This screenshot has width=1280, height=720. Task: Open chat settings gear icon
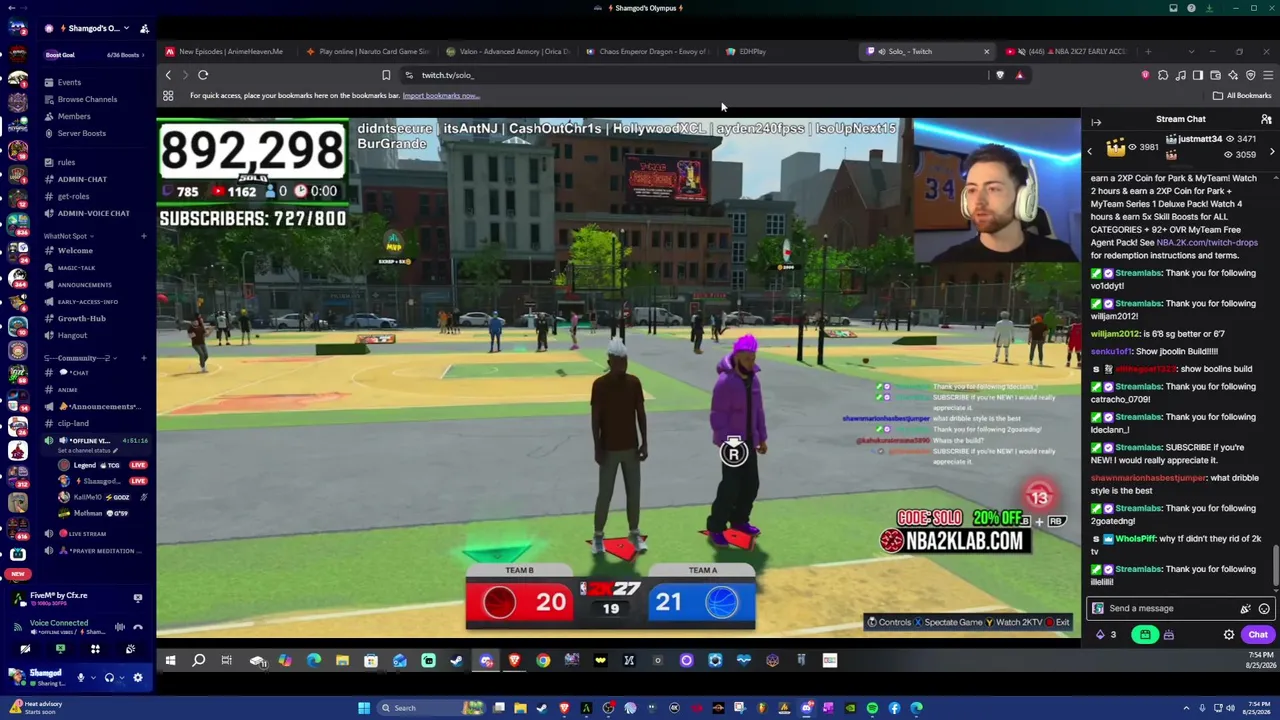point(1229,635)
